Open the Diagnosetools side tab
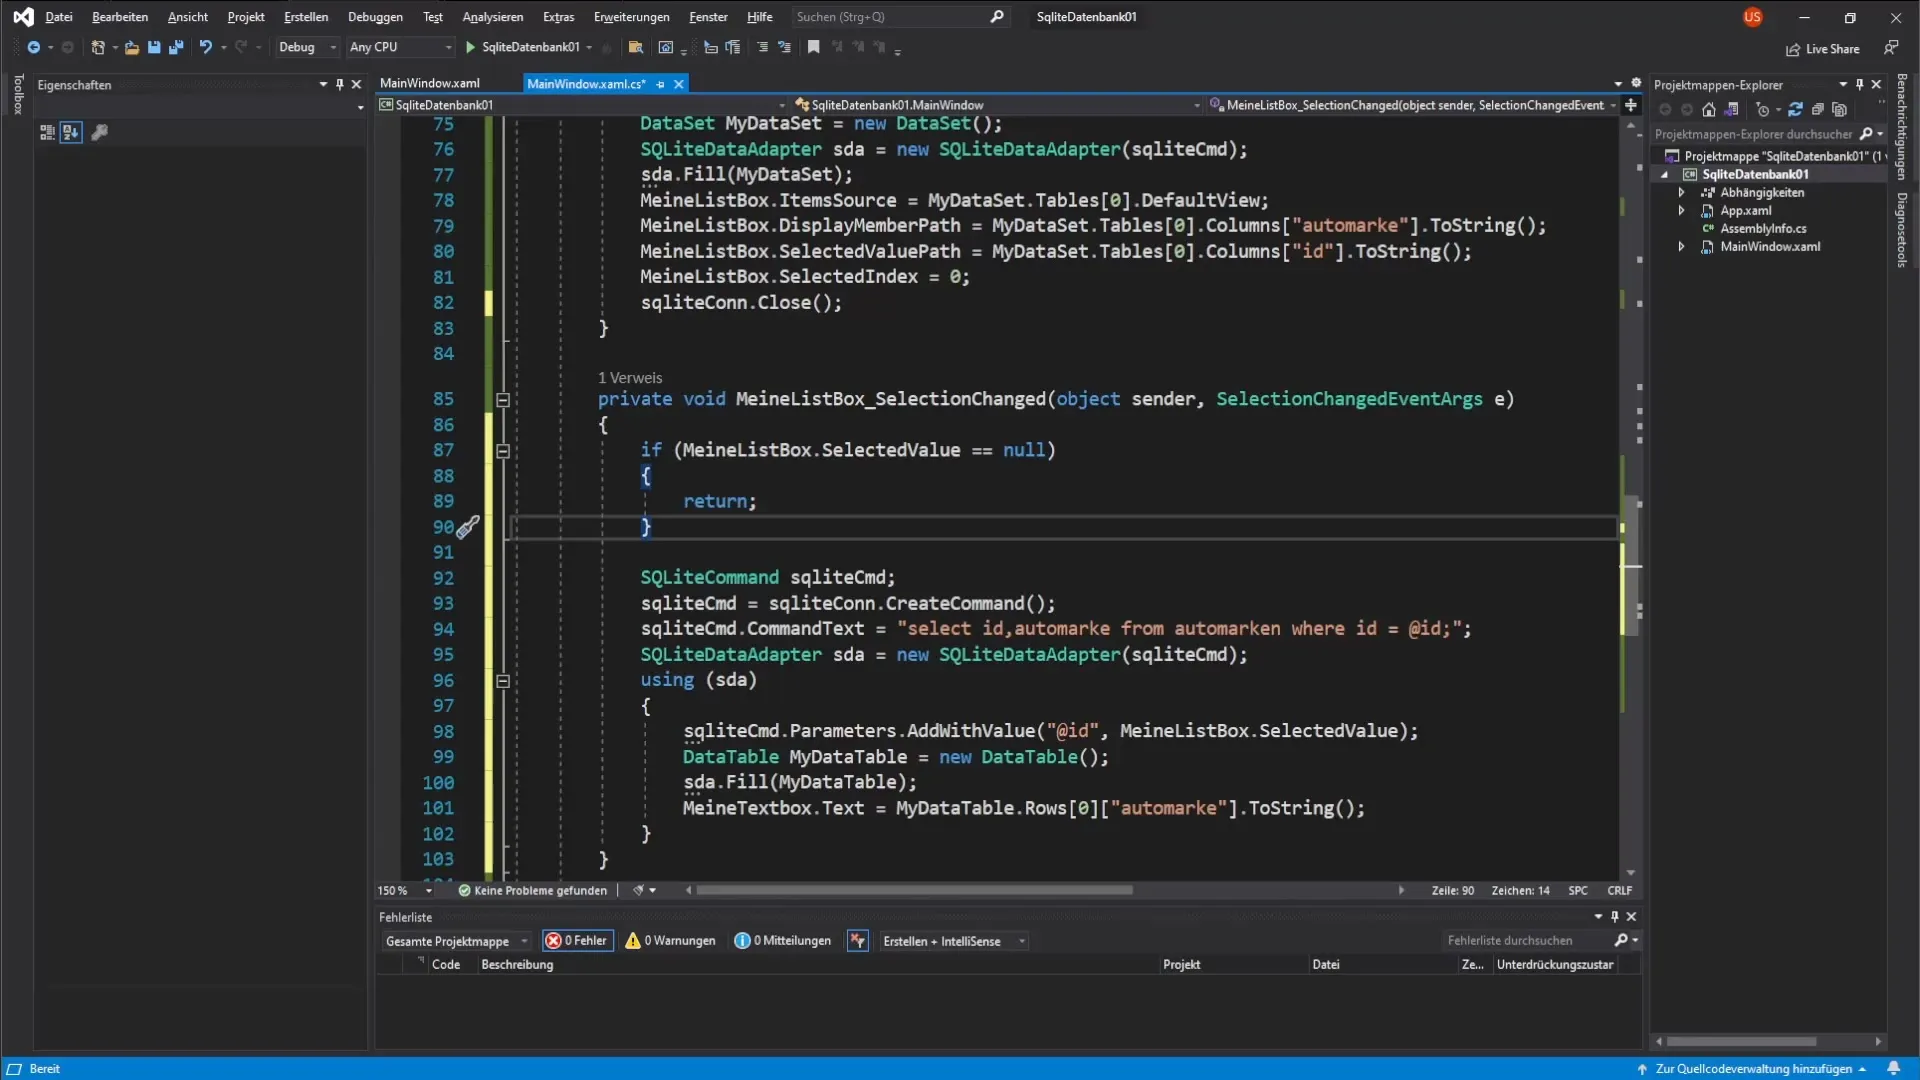This screenshot has width=1920, height=1080. pos(1902,229)
